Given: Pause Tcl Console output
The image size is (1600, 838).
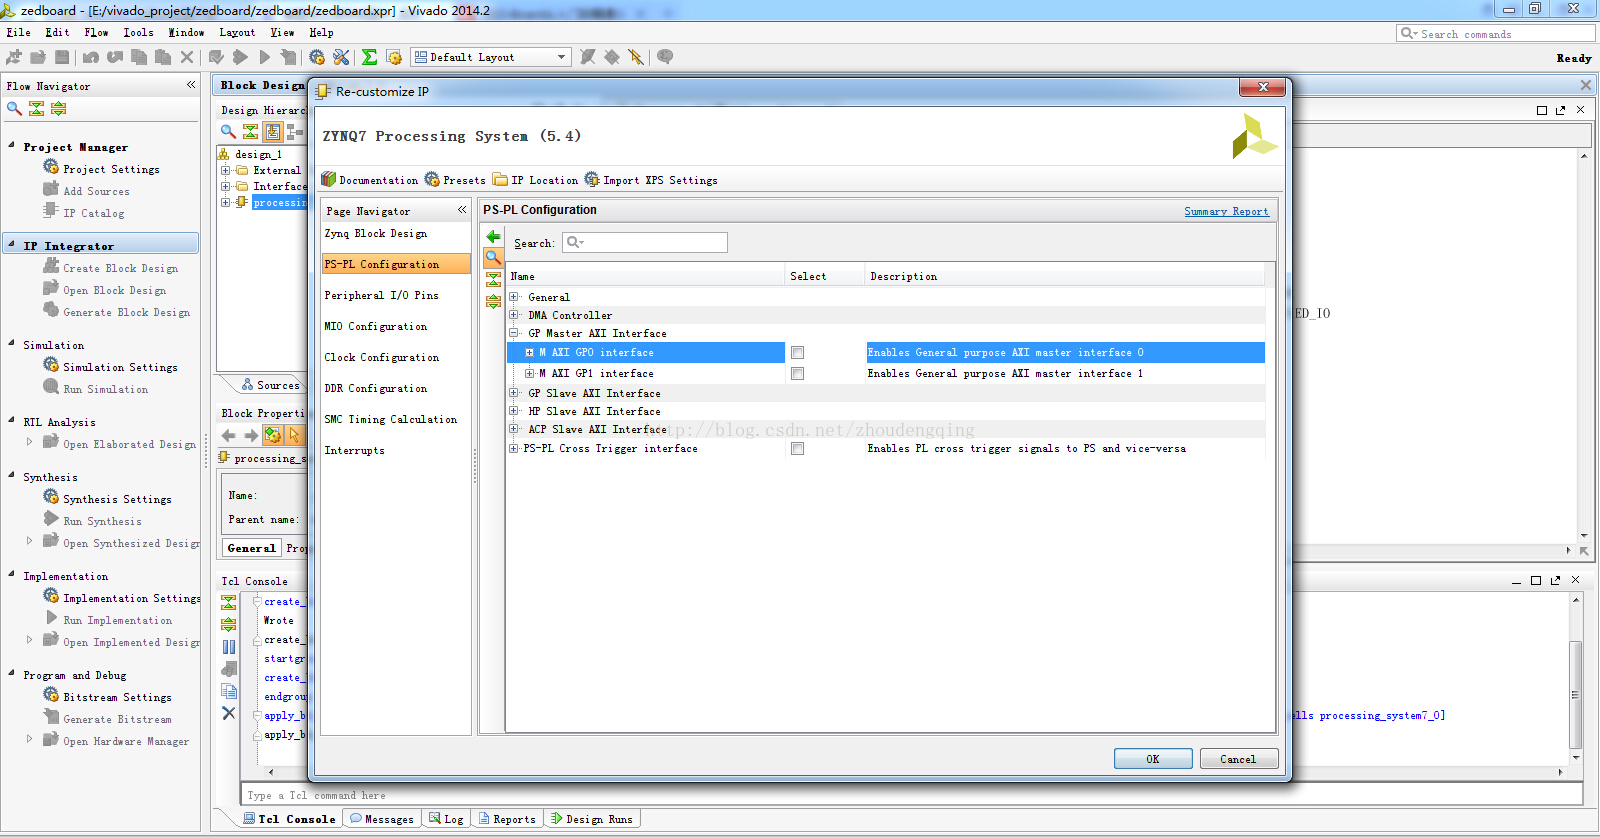Looking at the screenshot, I should 229,647.
